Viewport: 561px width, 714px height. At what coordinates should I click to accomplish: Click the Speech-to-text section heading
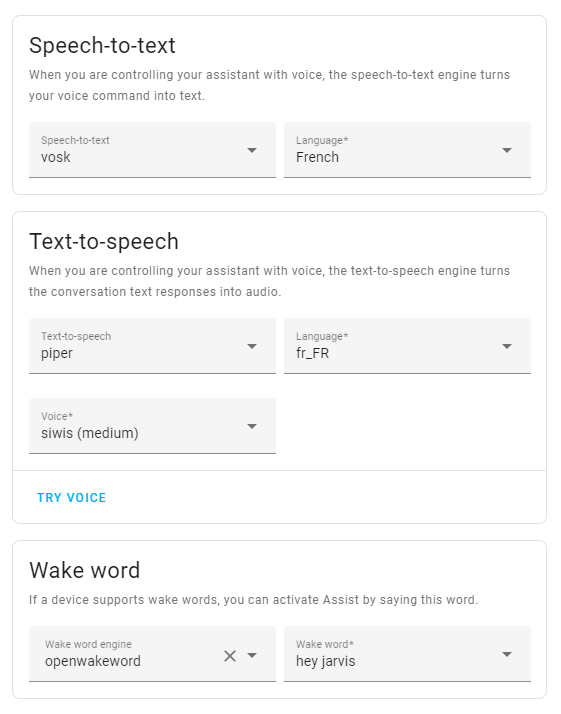click(x=102, y=46)
